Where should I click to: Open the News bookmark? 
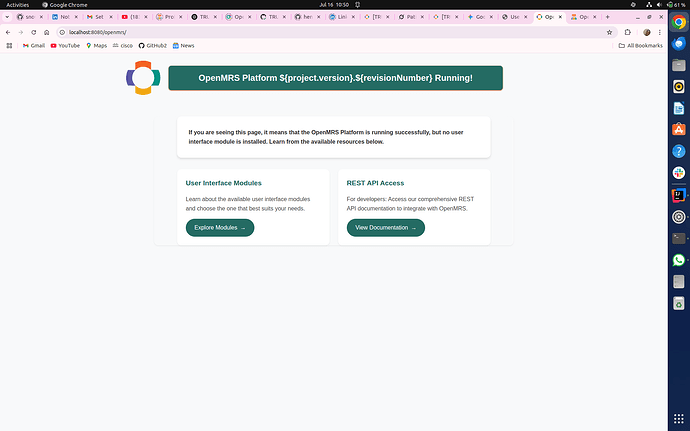tap(184, 45)
